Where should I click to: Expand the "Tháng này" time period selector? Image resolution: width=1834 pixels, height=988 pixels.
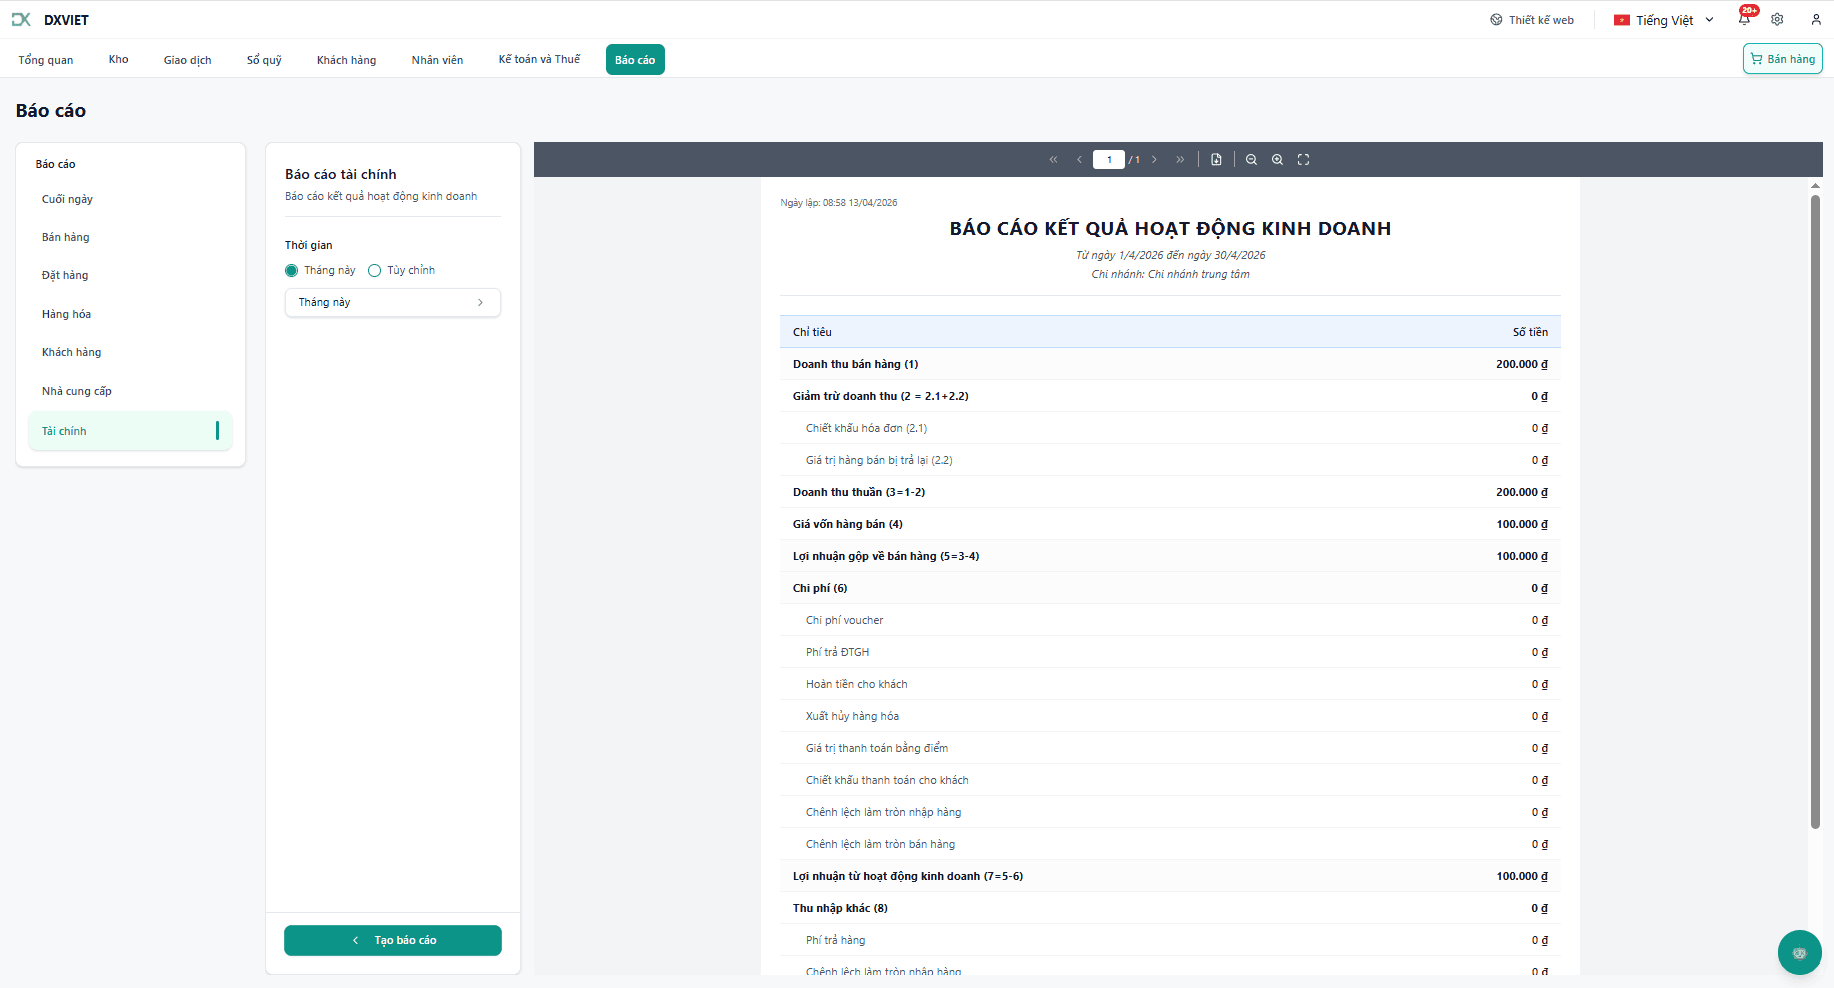click(392, 303)
